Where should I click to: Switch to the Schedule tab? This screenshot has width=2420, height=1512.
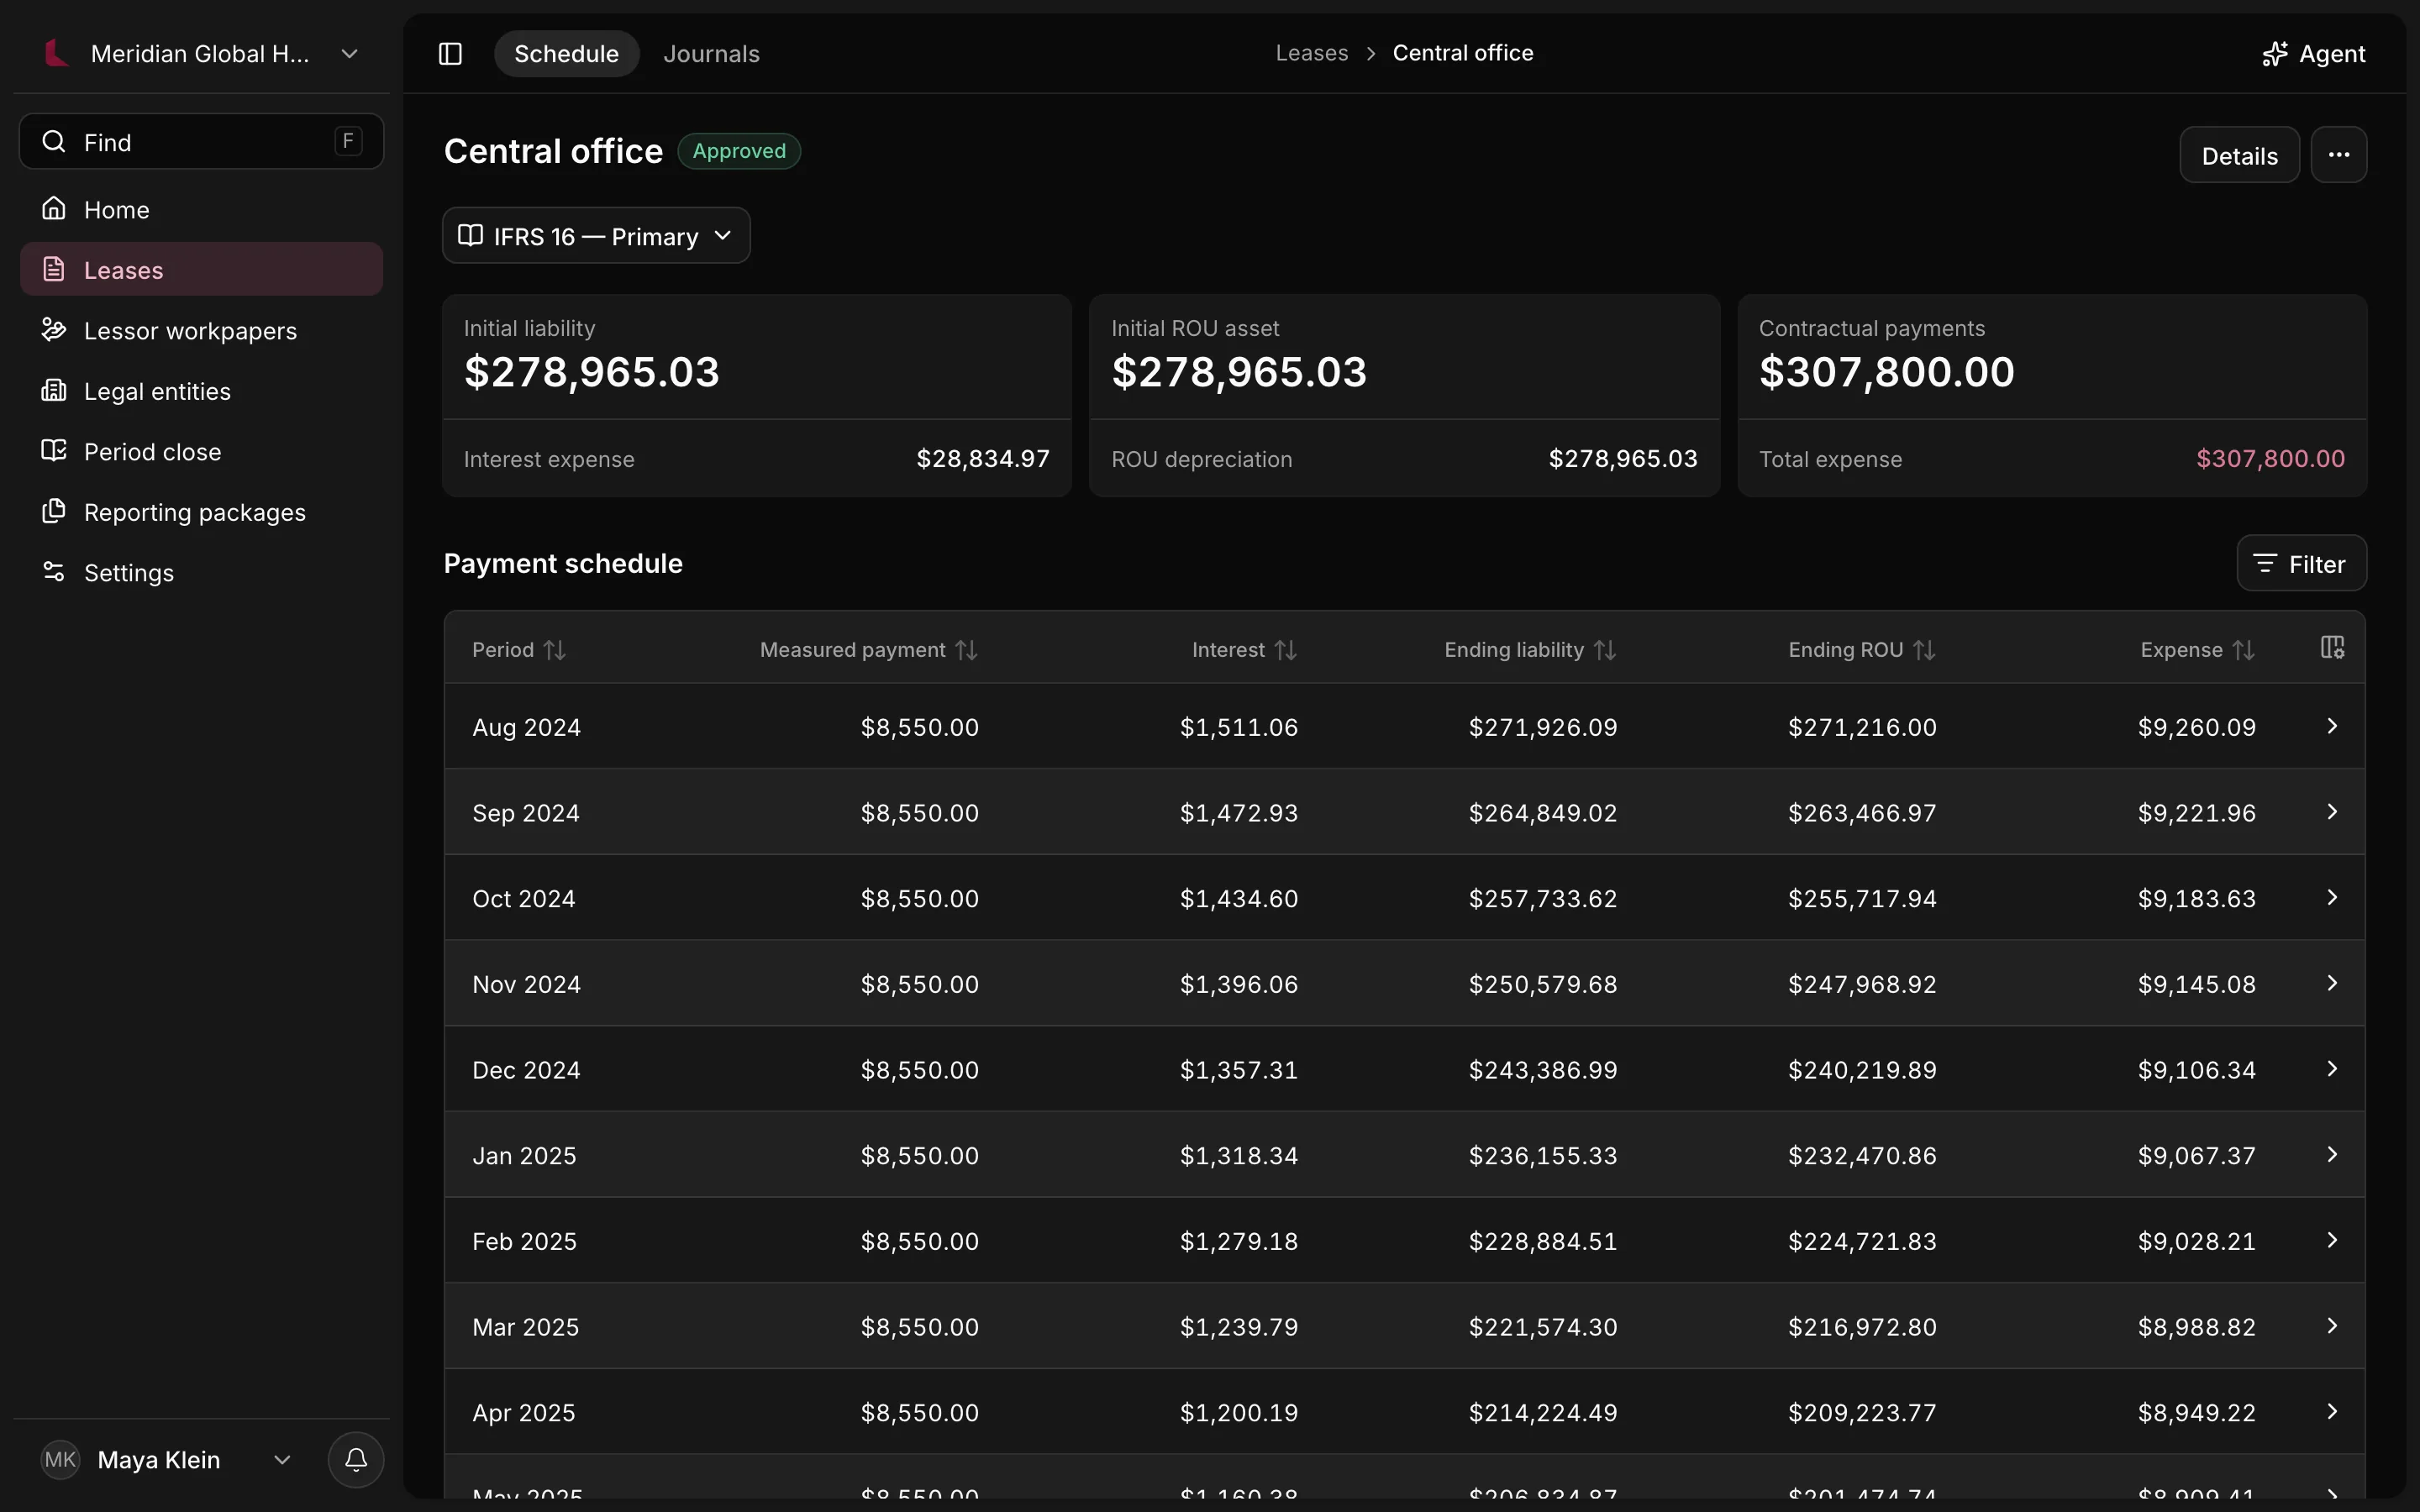point(566,54)
